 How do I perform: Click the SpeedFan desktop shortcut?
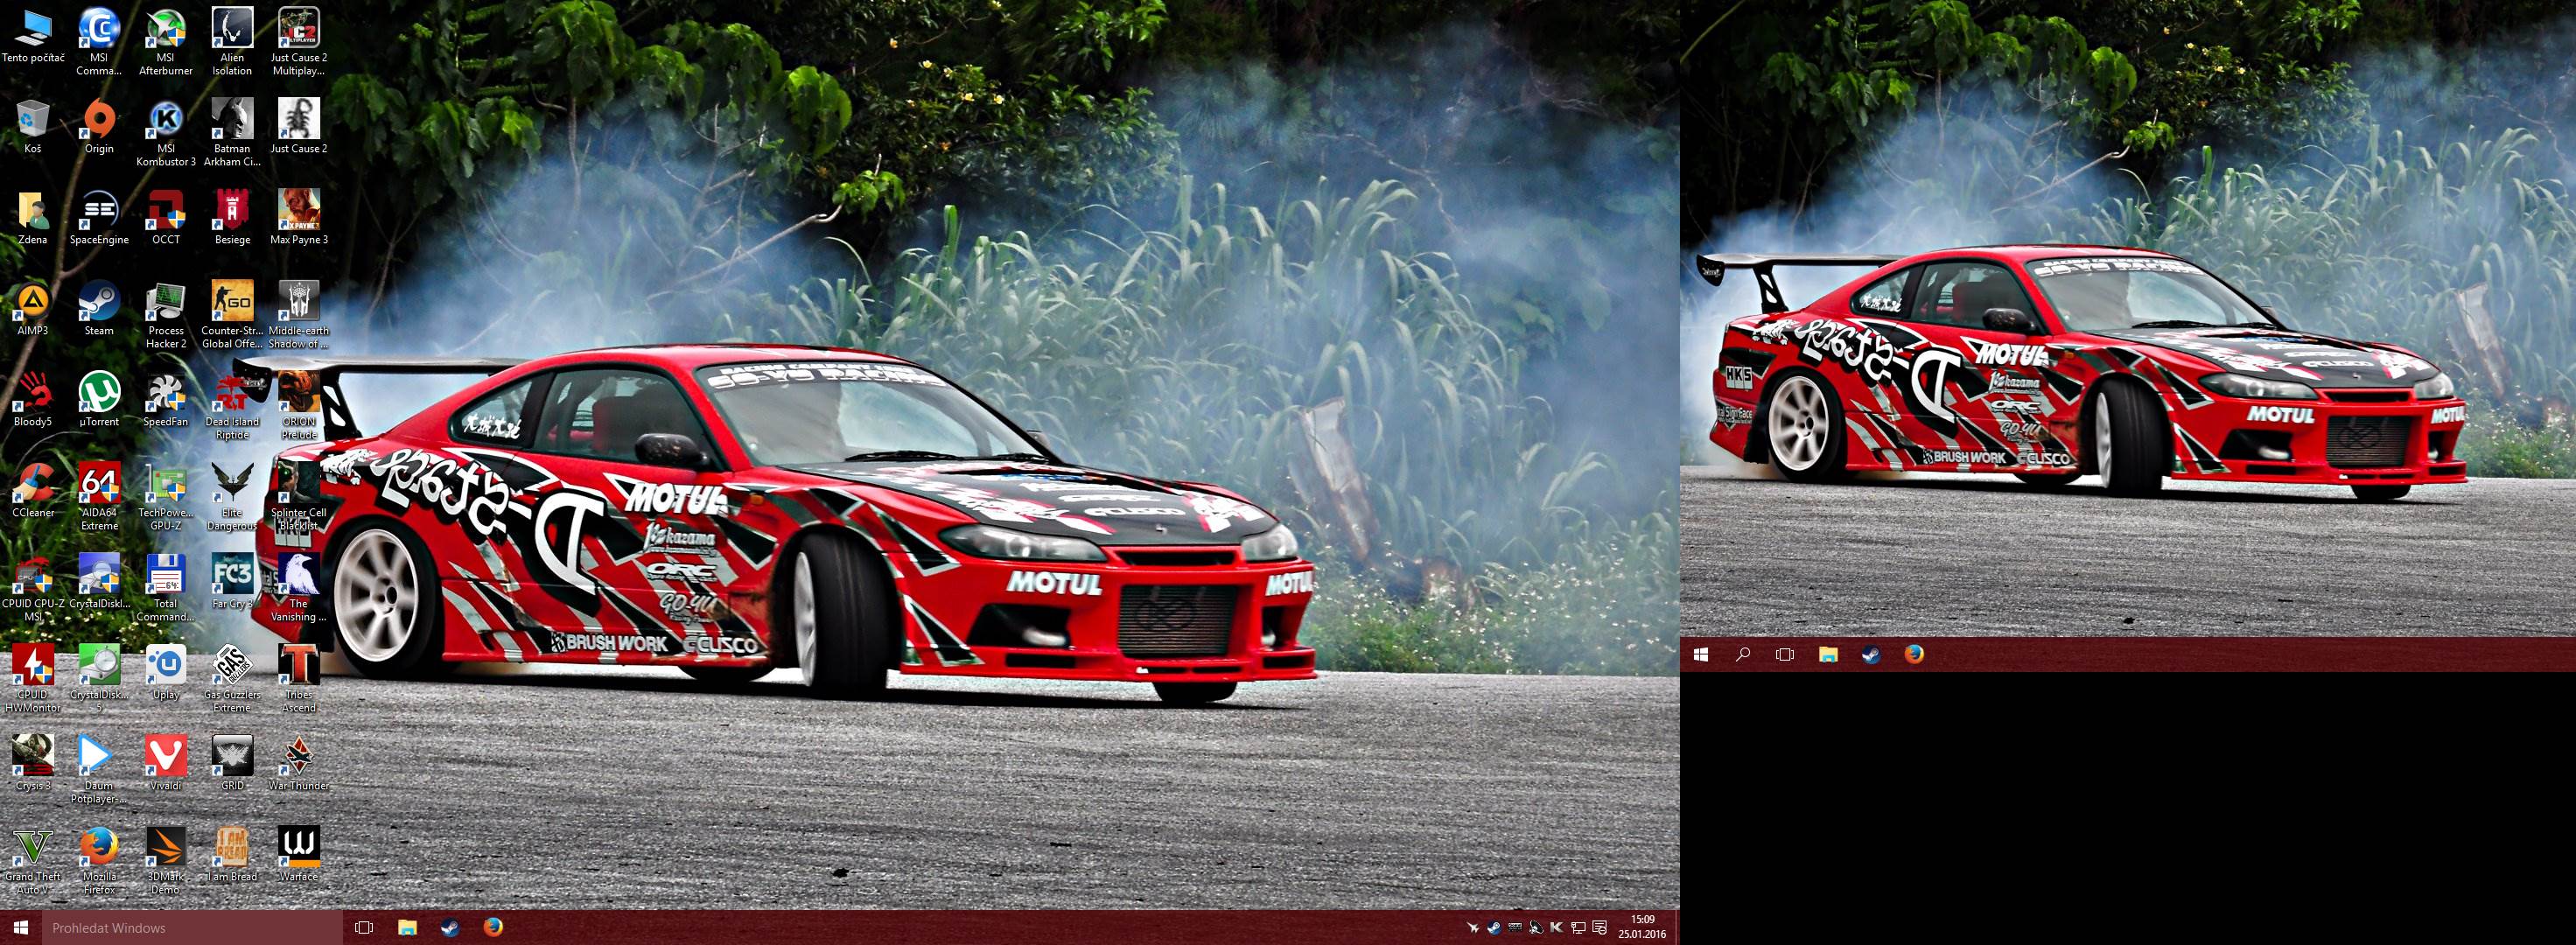pyautogui.click(x=166, y=401)
